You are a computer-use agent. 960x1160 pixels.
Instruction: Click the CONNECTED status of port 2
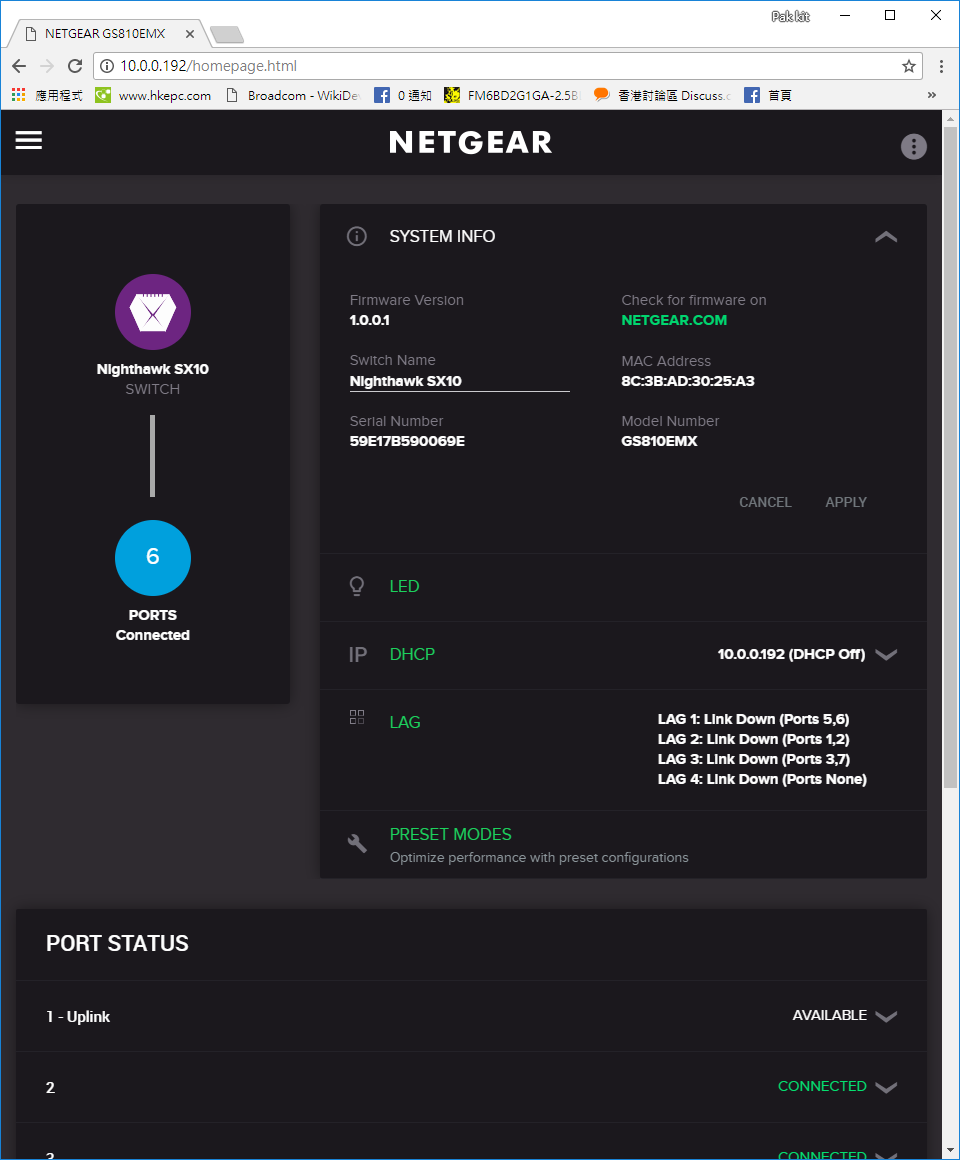tap(822, 1086)
